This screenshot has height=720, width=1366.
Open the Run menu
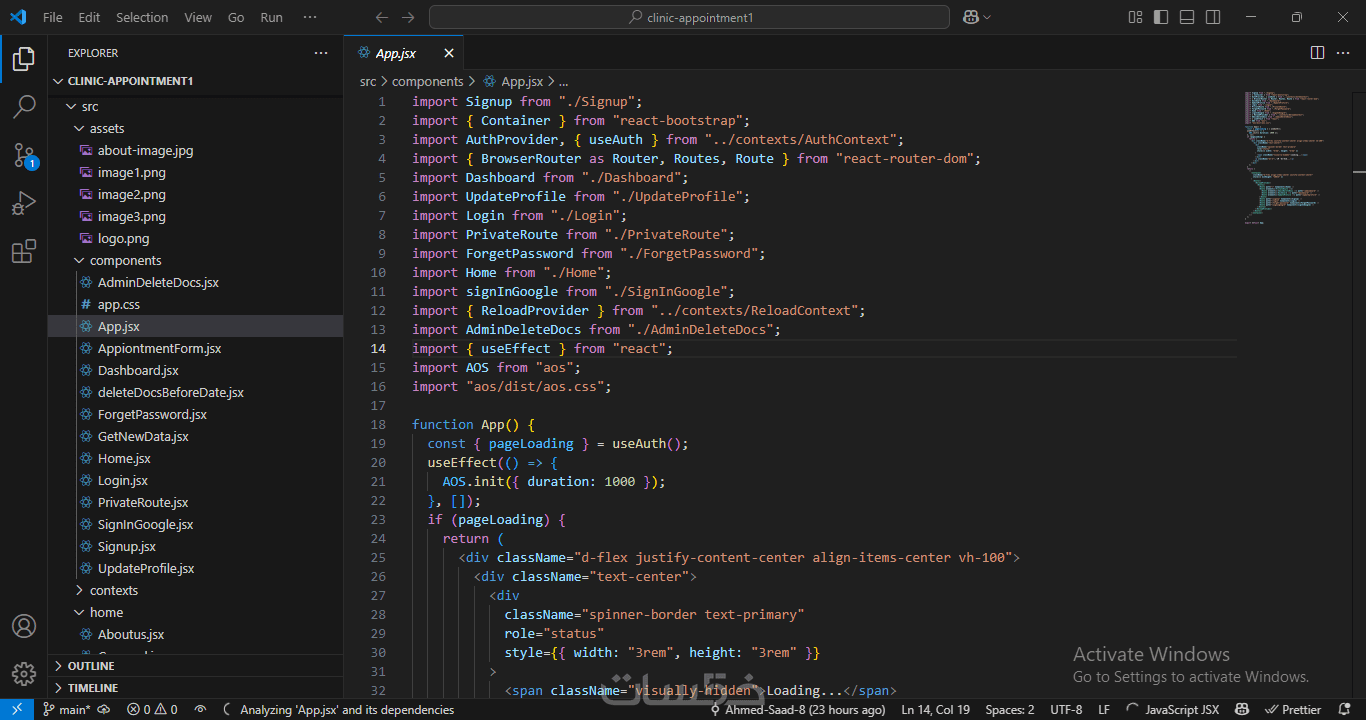click(271, 17)
